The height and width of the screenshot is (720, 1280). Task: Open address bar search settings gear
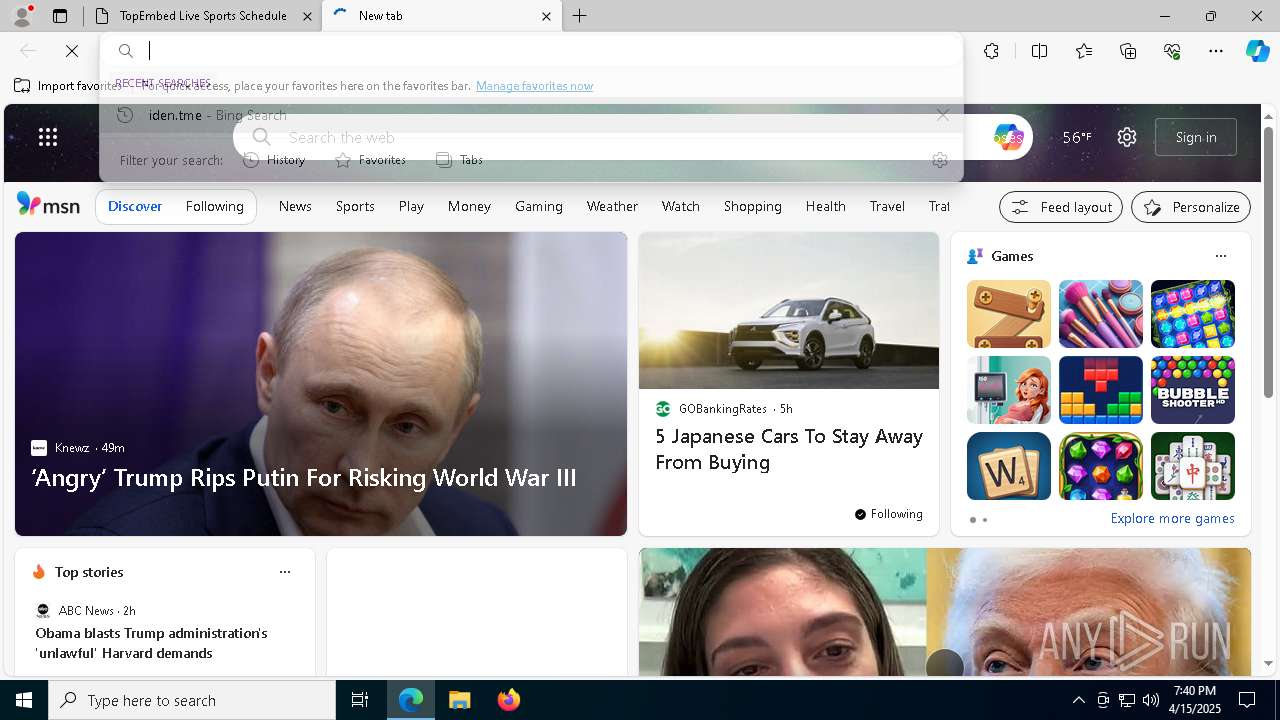click(939, 160)
